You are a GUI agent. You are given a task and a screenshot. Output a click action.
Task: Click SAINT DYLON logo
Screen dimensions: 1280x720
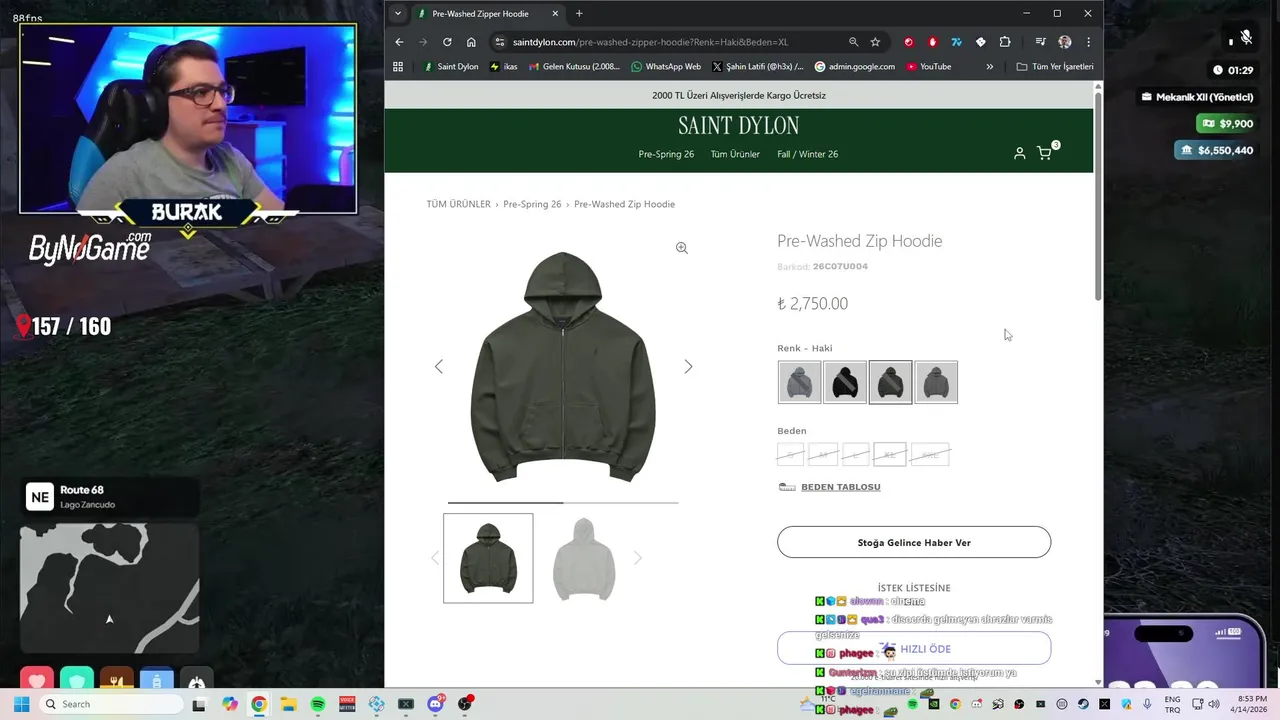point(739,125)
